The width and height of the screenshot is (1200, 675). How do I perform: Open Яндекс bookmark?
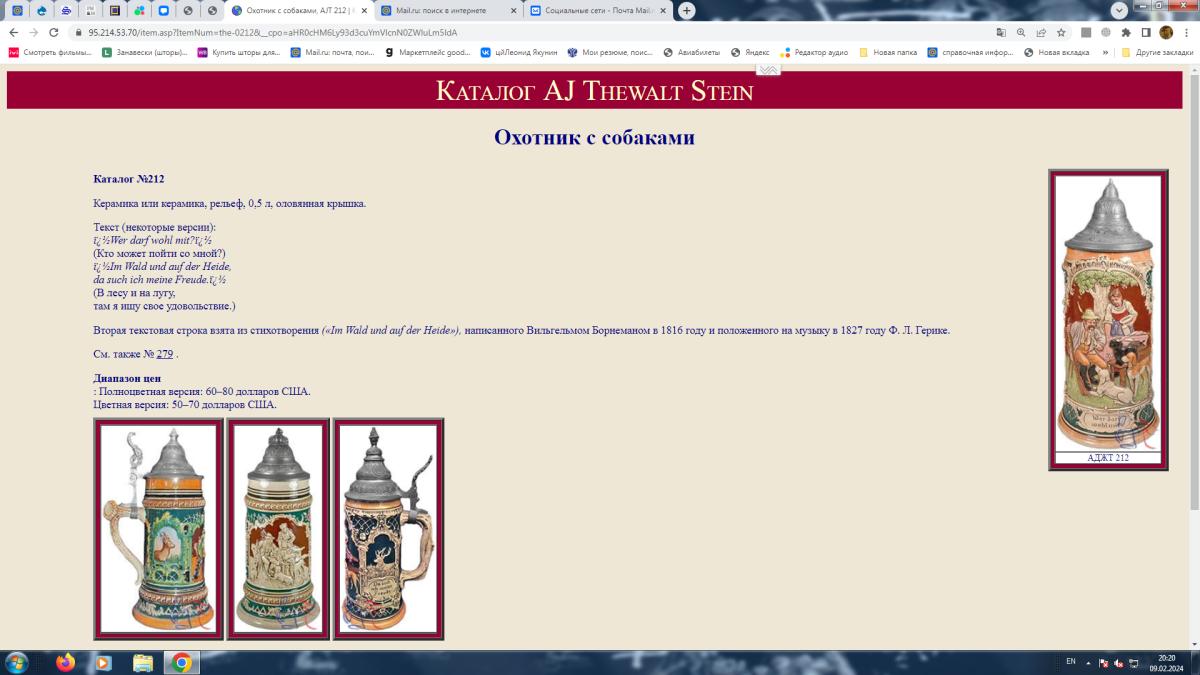pyautogui.click(x=751, y=52)
